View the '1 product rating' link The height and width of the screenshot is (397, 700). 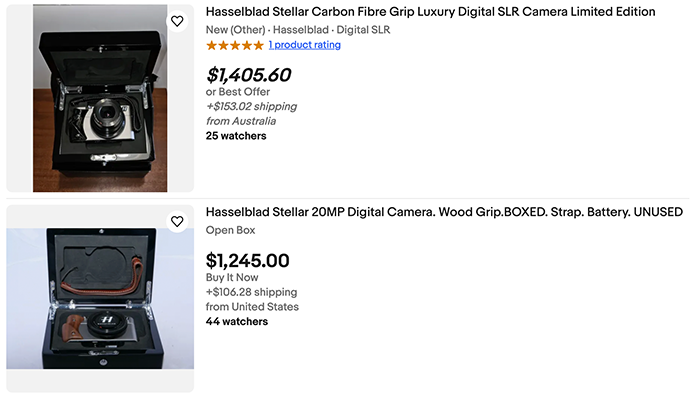pyautogui.click(x=304, y=45)
